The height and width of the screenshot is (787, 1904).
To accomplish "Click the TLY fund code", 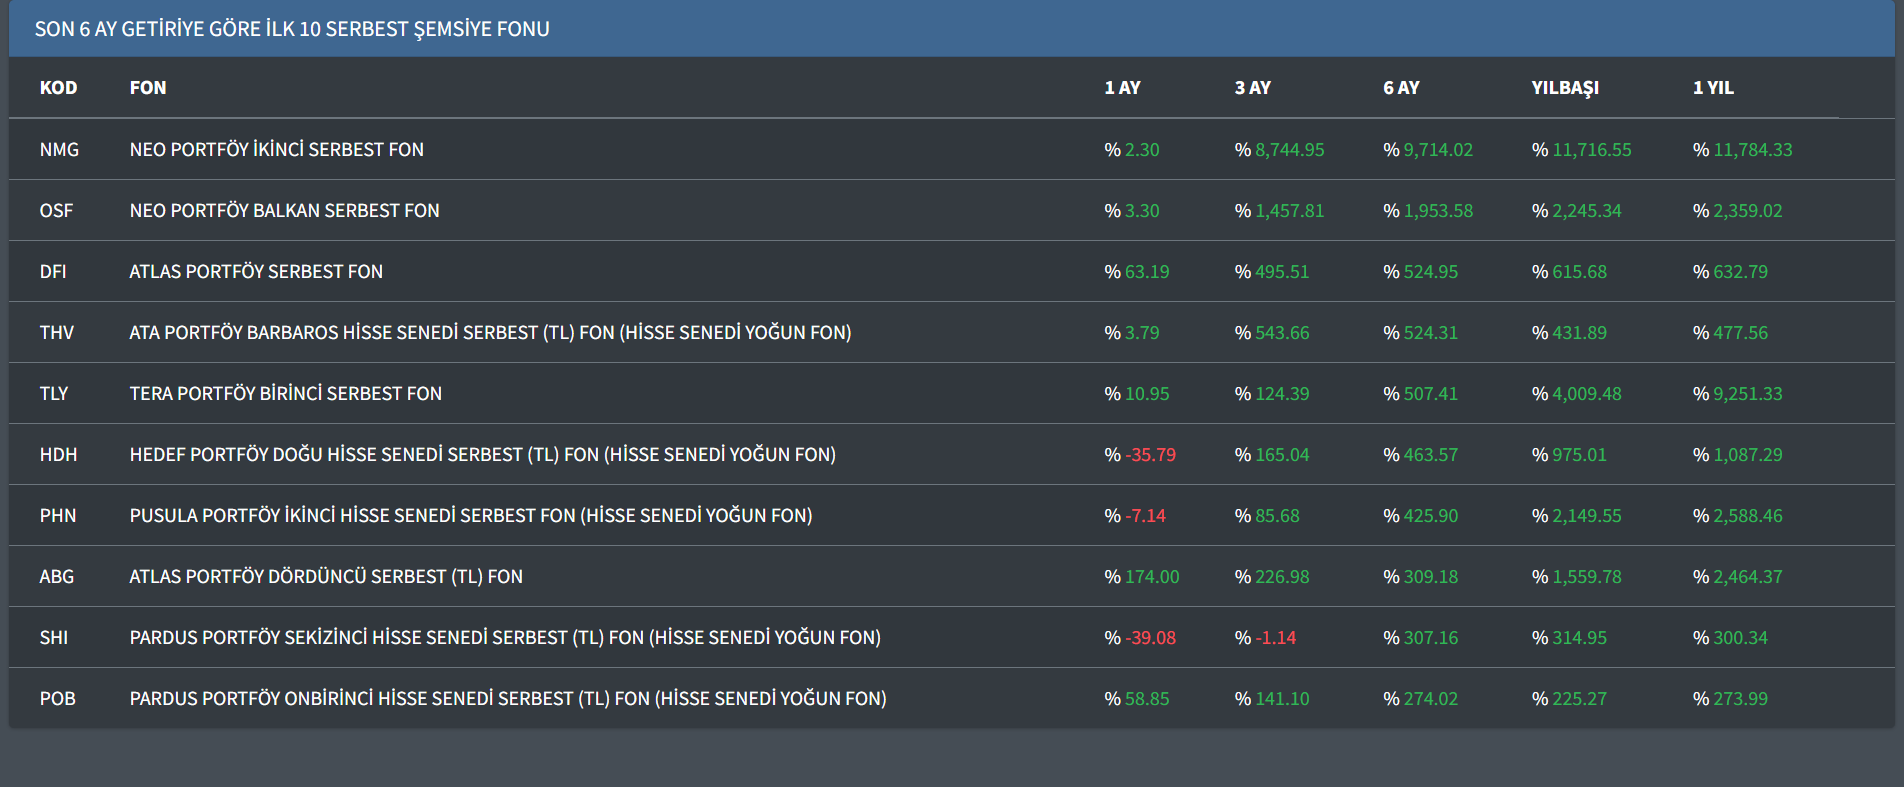I will click(x=54, y=394).
